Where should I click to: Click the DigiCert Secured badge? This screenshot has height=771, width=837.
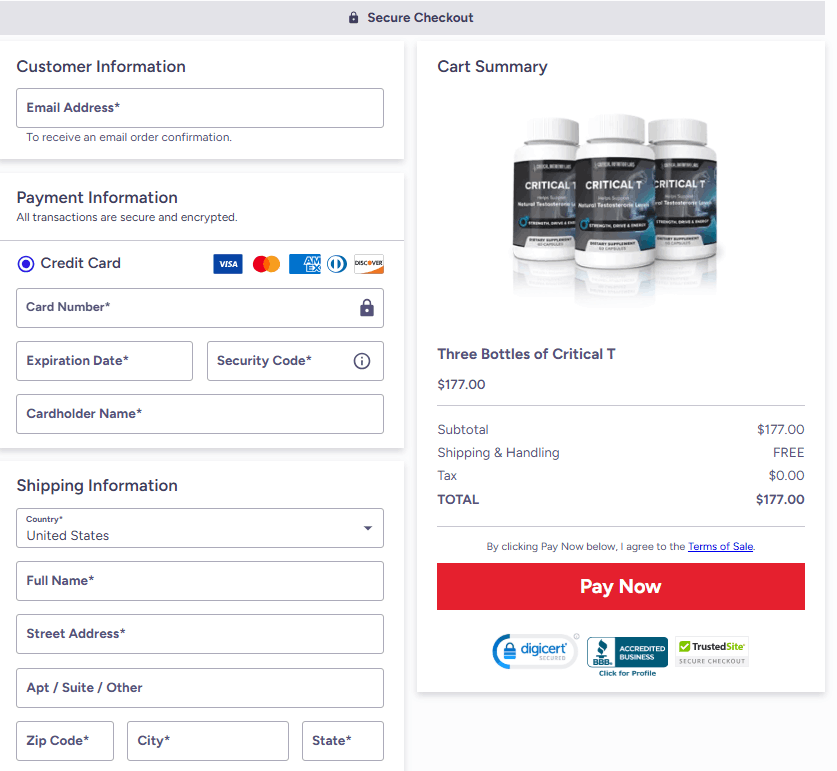536,650
